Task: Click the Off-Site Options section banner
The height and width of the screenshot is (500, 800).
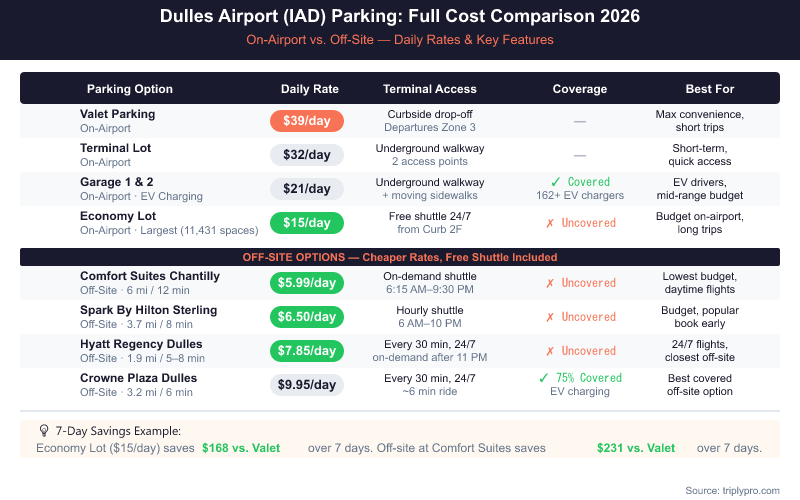Action: pos(400,257)
